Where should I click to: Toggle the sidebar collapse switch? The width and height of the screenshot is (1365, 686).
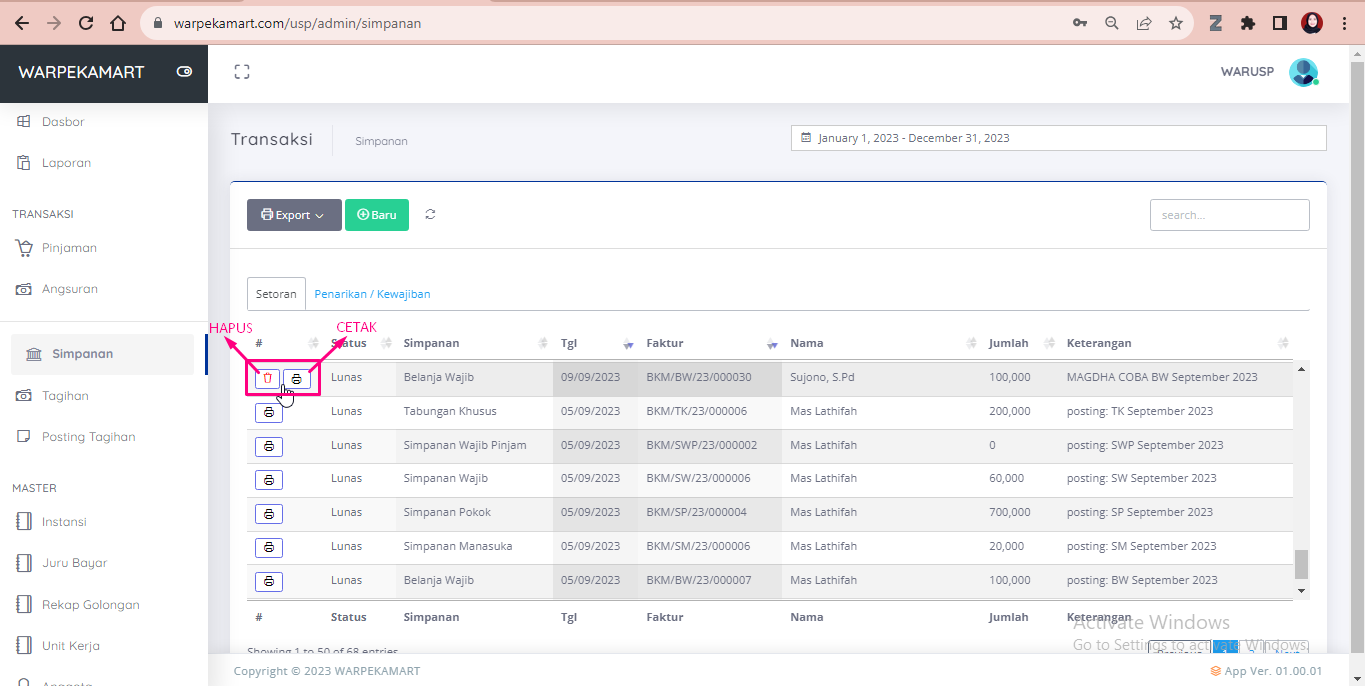point(184,72)
